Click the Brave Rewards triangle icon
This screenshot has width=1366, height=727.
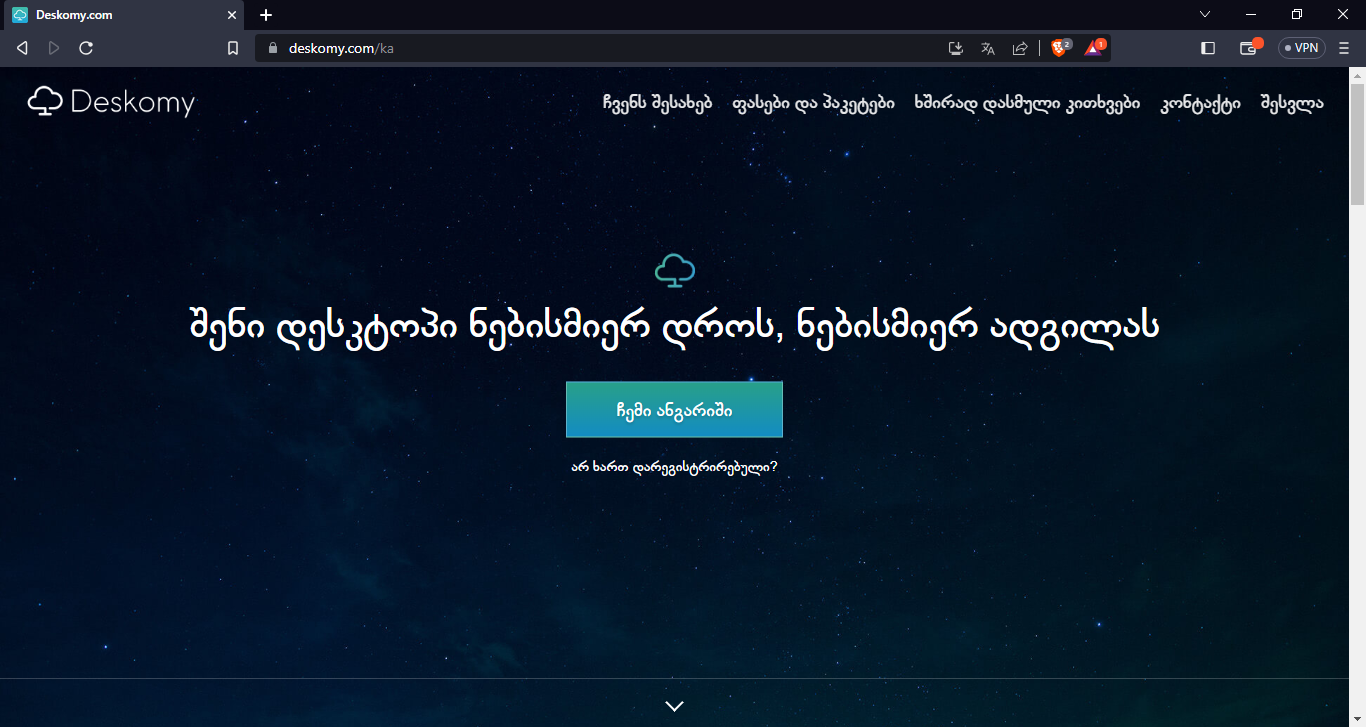pos(1094,47)
